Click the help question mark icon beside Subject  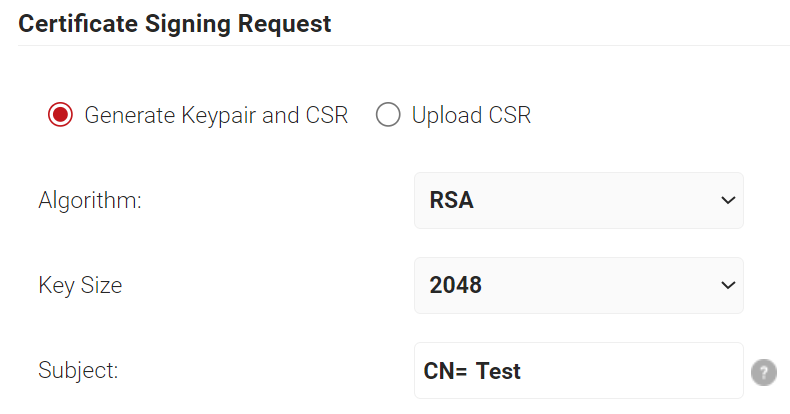pyautogui.click(x=764, y=372)
